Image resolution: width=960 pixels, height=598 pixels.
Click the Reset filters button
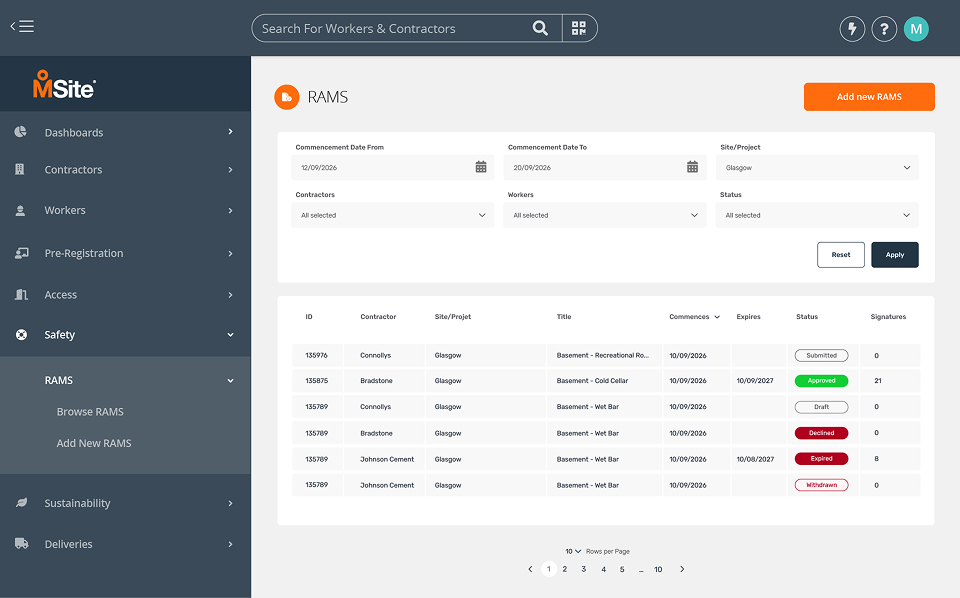pyautogui.click(x=841, y=255)
